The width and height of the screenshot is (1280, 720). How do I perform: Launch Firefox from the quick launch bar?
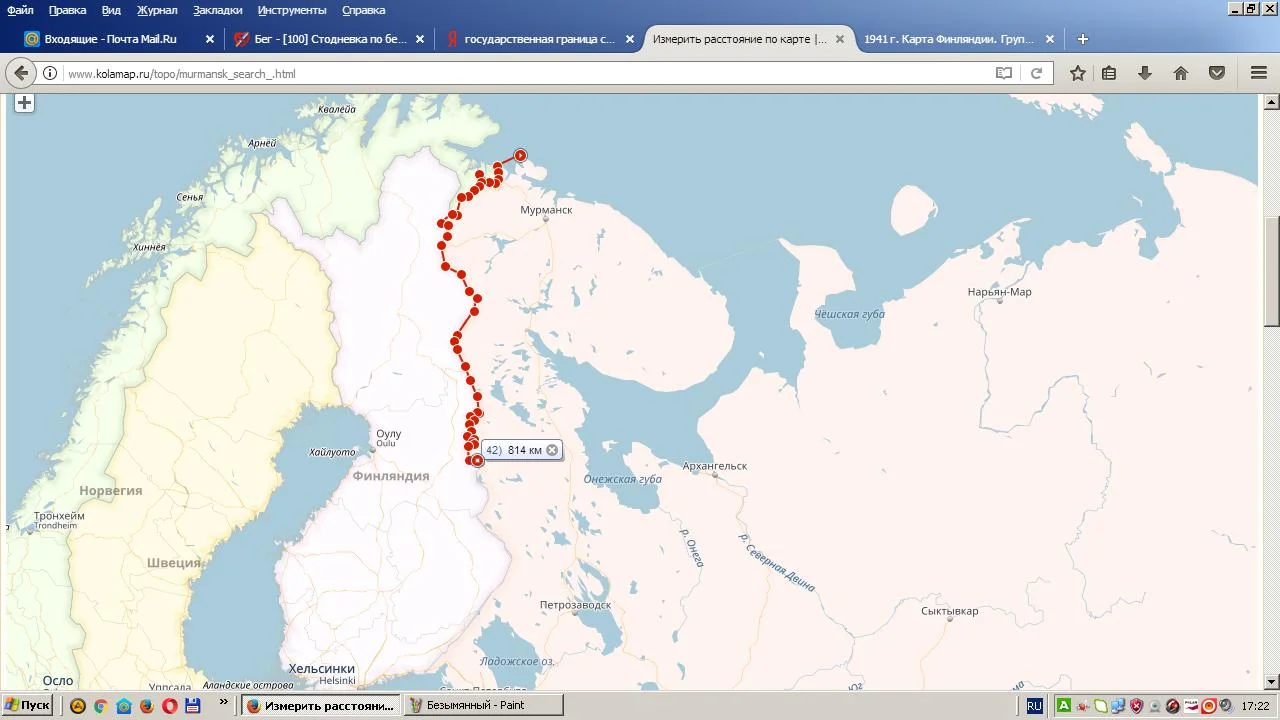coord(146,706)
